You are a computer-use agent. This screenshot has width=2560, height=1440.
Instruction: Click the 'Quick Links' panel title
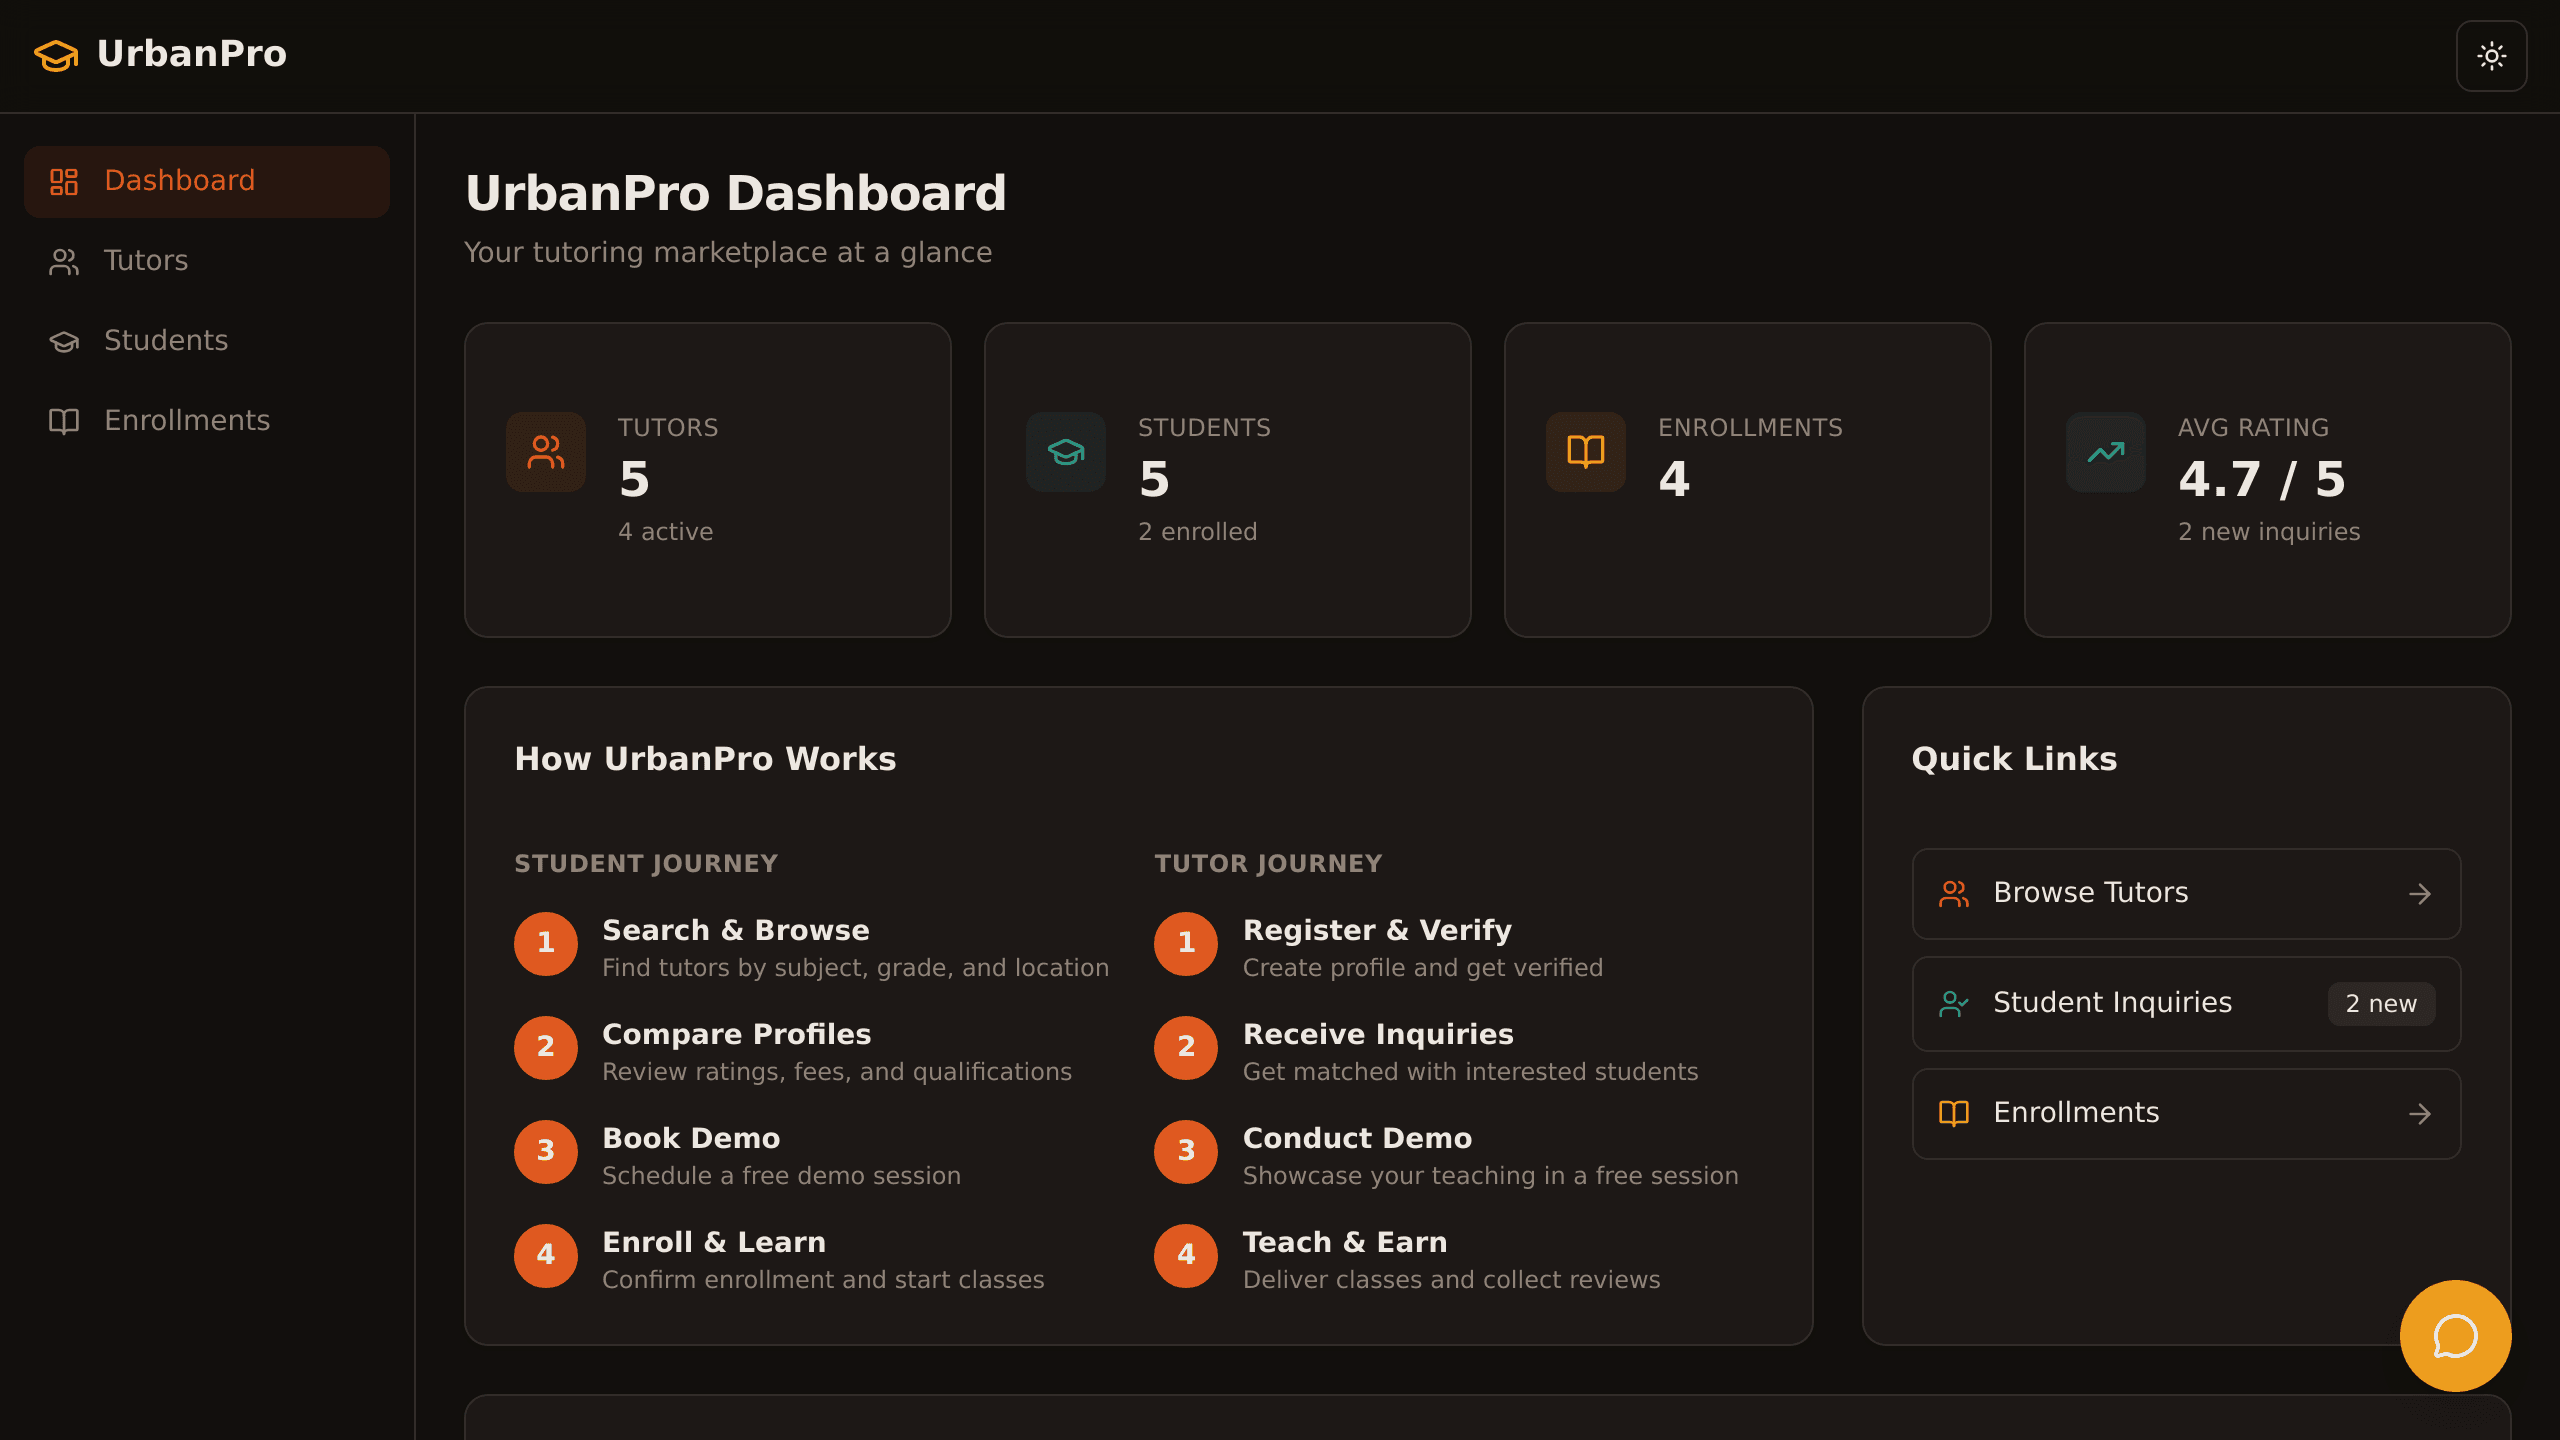pos(2014,759)
